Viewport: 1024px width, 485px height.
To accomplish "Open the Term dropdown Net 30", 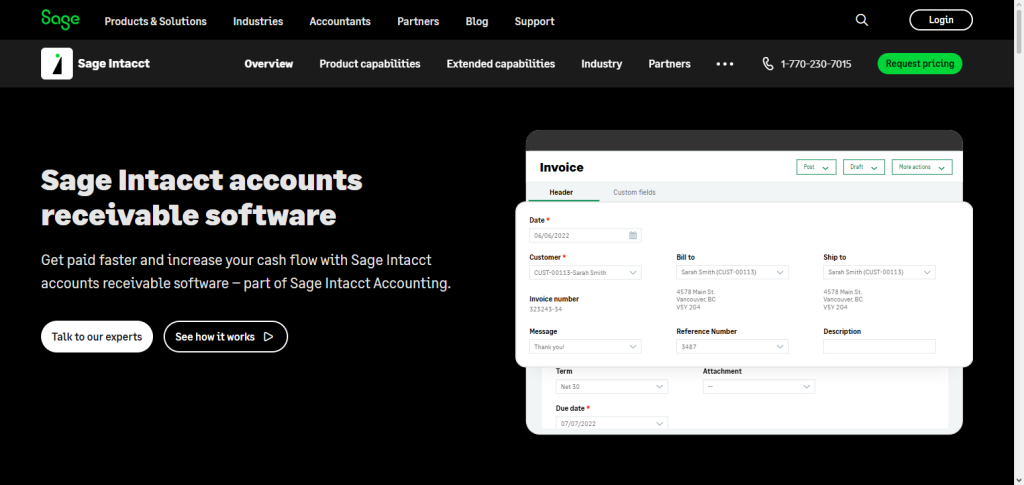I will point(612,386).
